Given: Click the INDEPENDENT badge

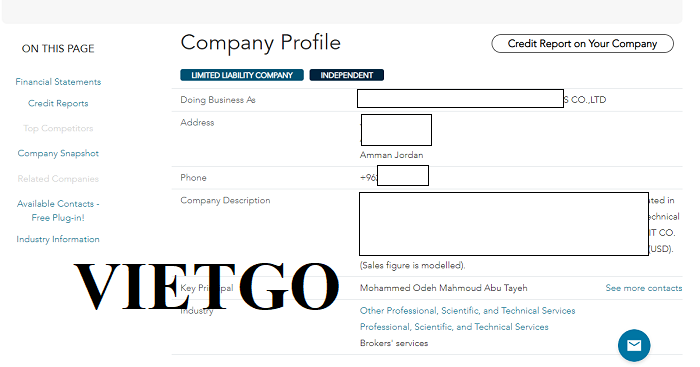Looking at the screenshot, I should coord(346,75).
